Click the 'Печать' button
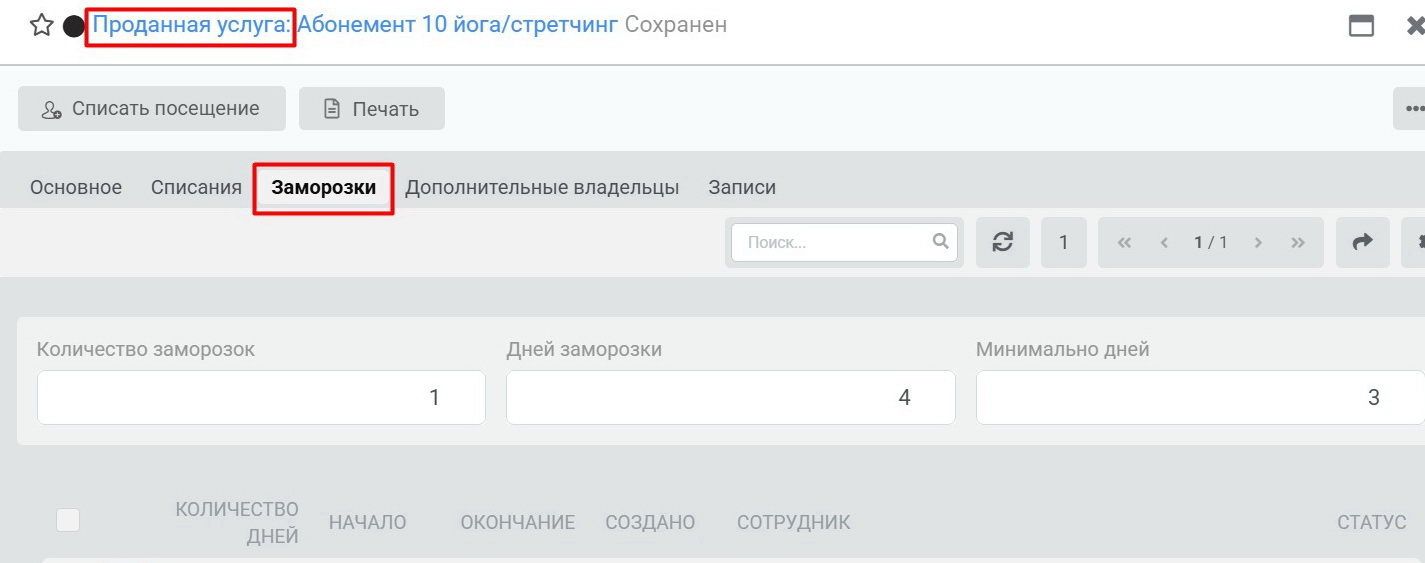 tap(371, 108)
